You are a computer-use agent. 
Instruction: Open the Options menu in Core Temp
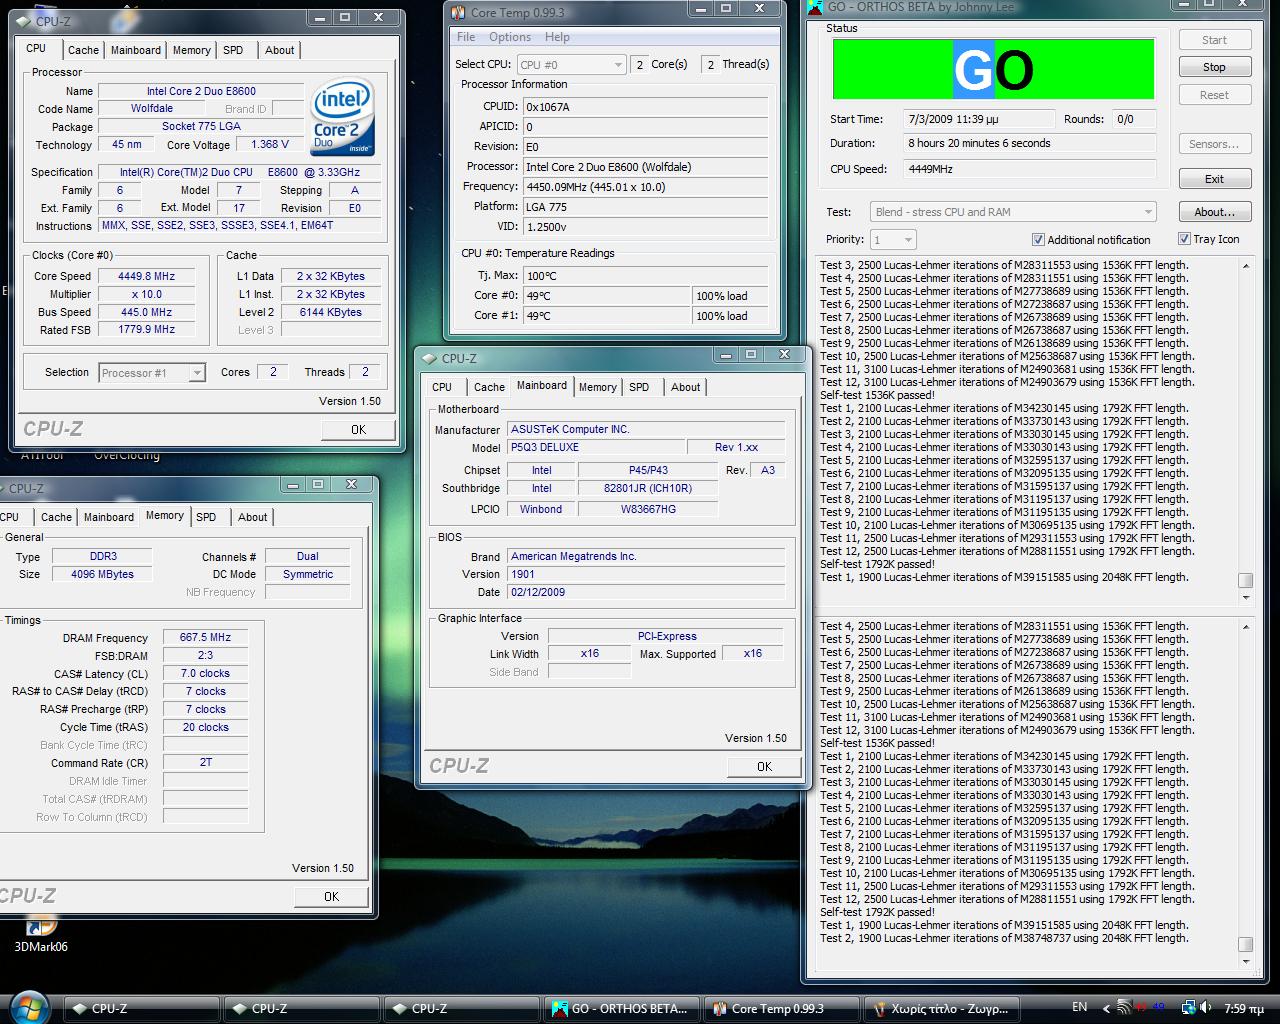coord(510,37)
